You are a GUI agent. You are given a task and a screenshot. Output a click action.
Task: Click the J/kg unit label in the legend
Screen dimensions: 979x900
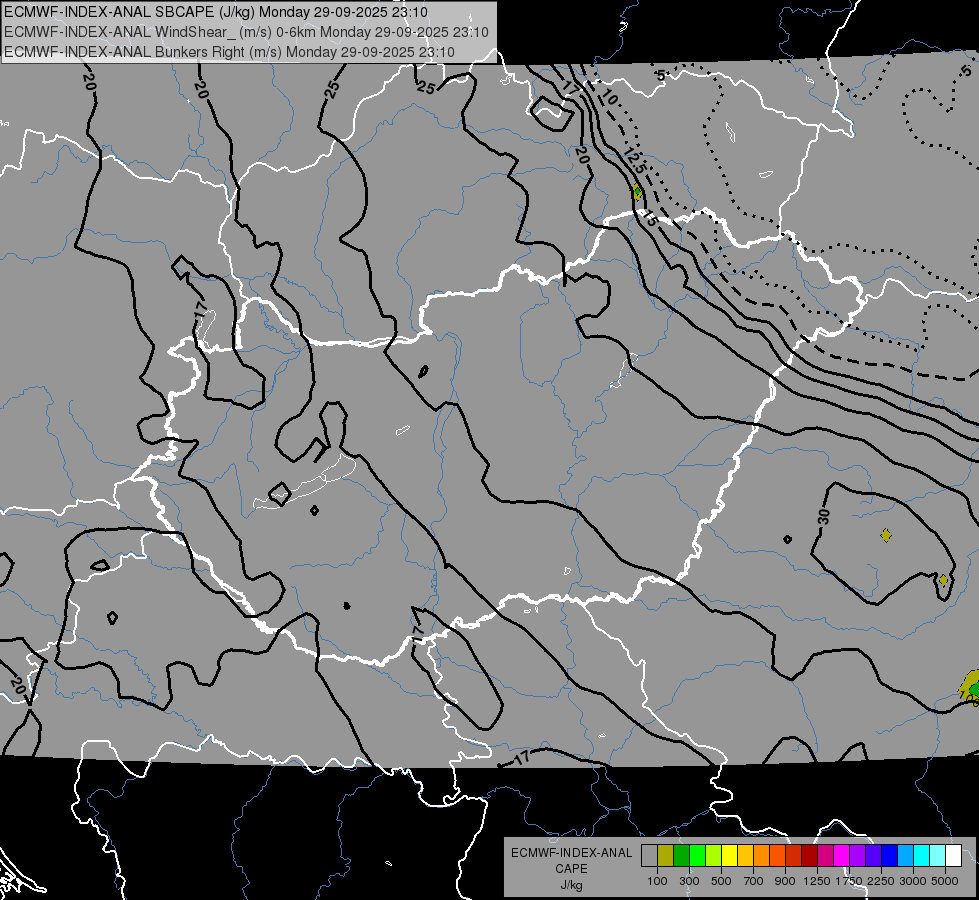571,885
